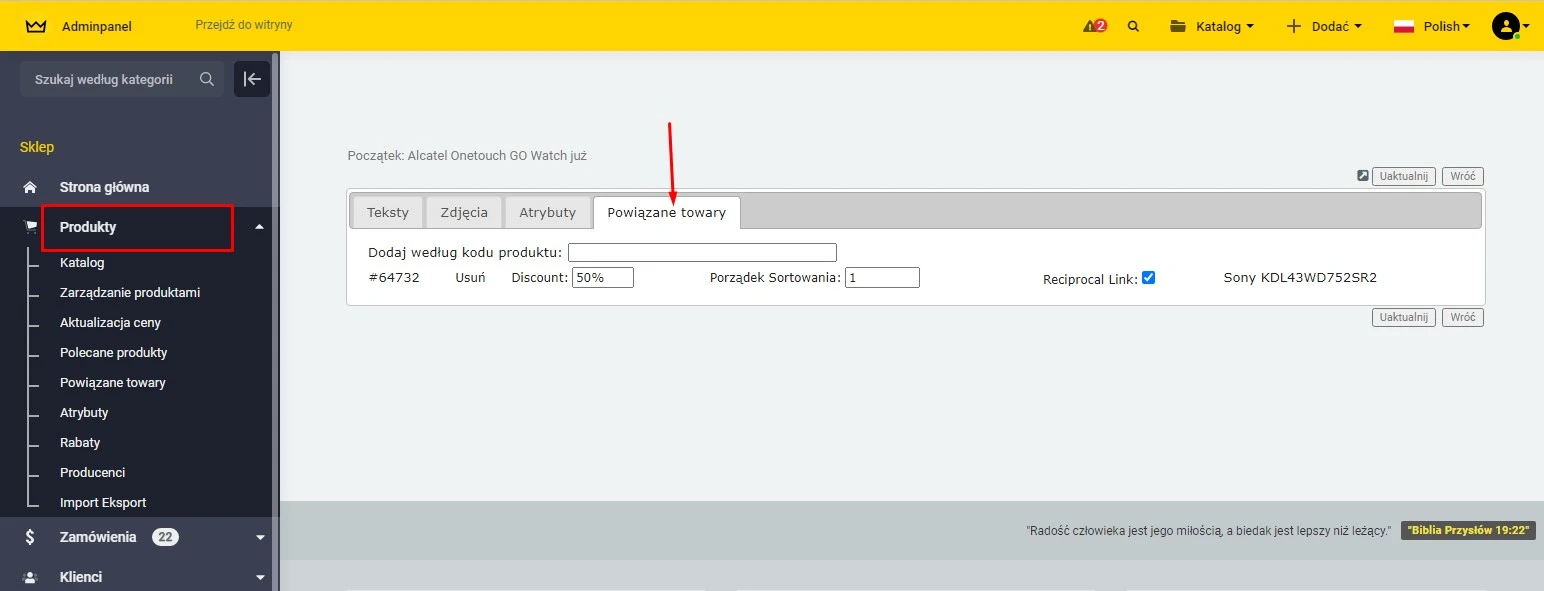Open Przejdź do witryny link
Viewport: 1544px width, 591px height.
(x=243, y=25)
